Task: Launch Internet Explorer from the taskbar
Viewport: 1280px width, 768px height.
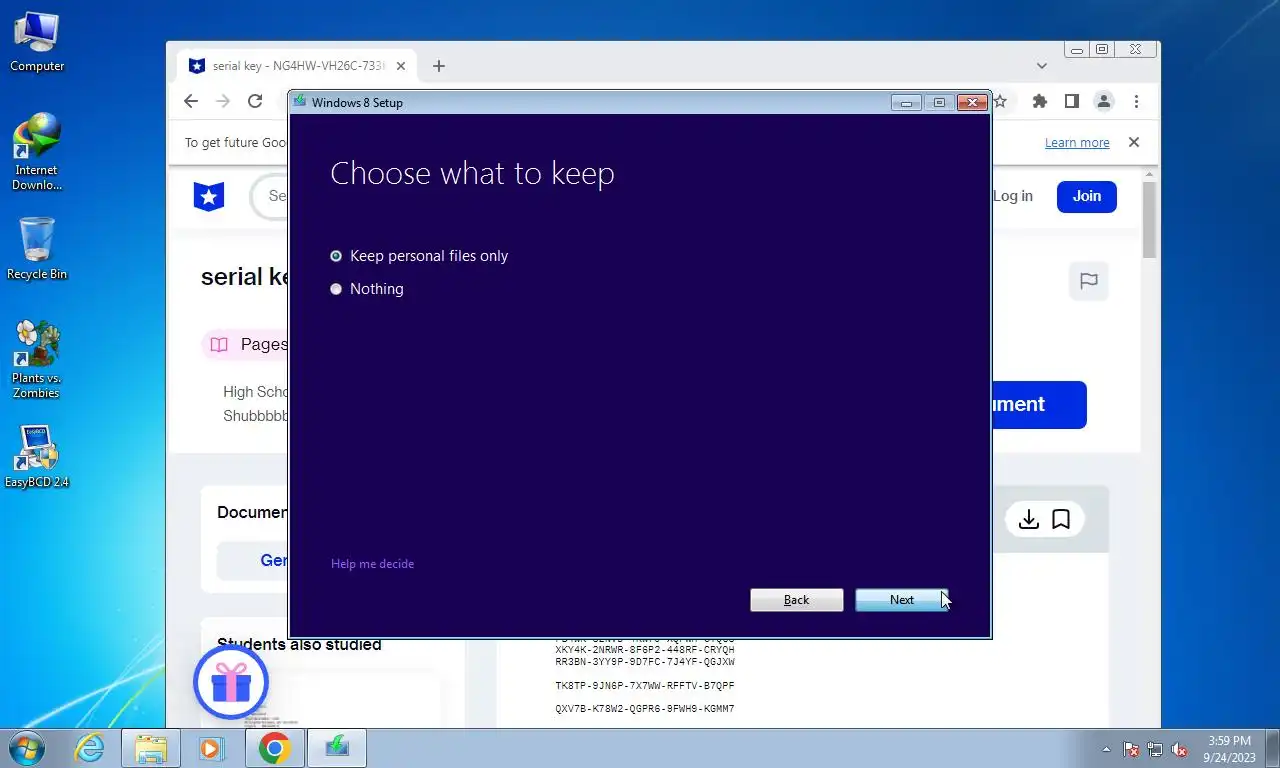Action: [x=89, y=748]
